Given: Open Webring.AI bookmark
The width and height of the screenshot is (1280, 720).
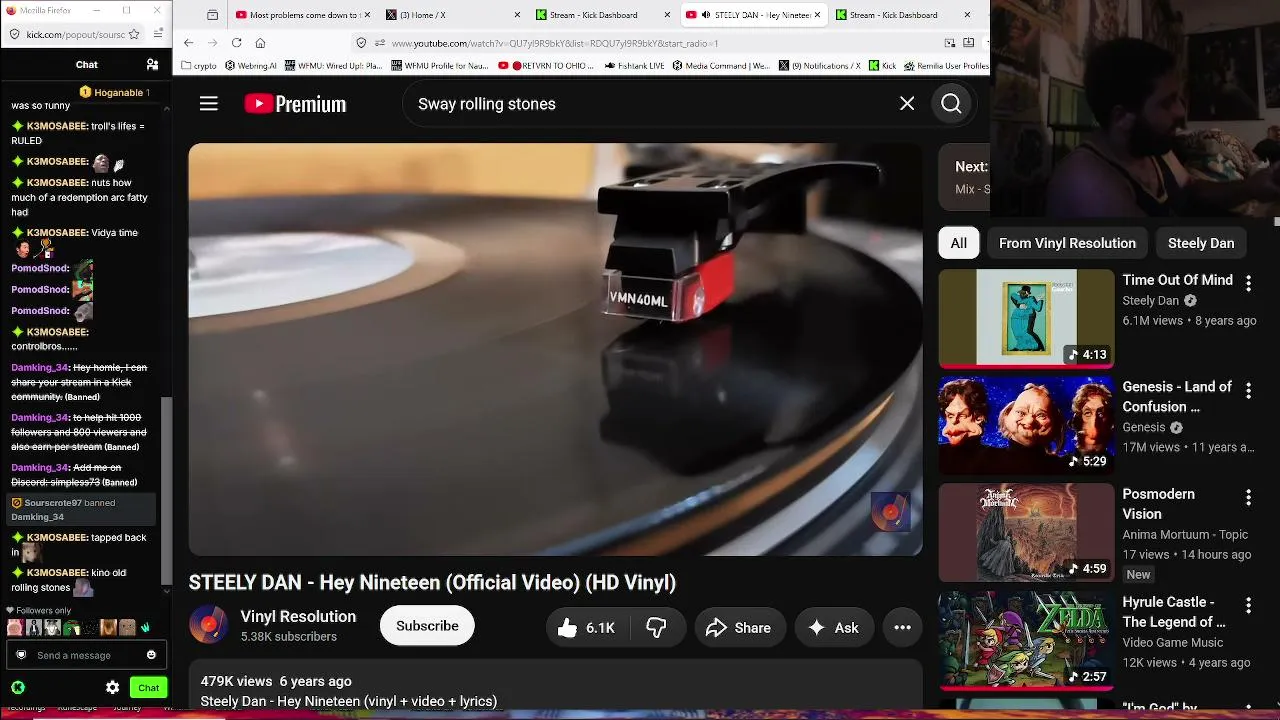Looking at the screenshot, I should pyautogui.click(x=251, y=66).
